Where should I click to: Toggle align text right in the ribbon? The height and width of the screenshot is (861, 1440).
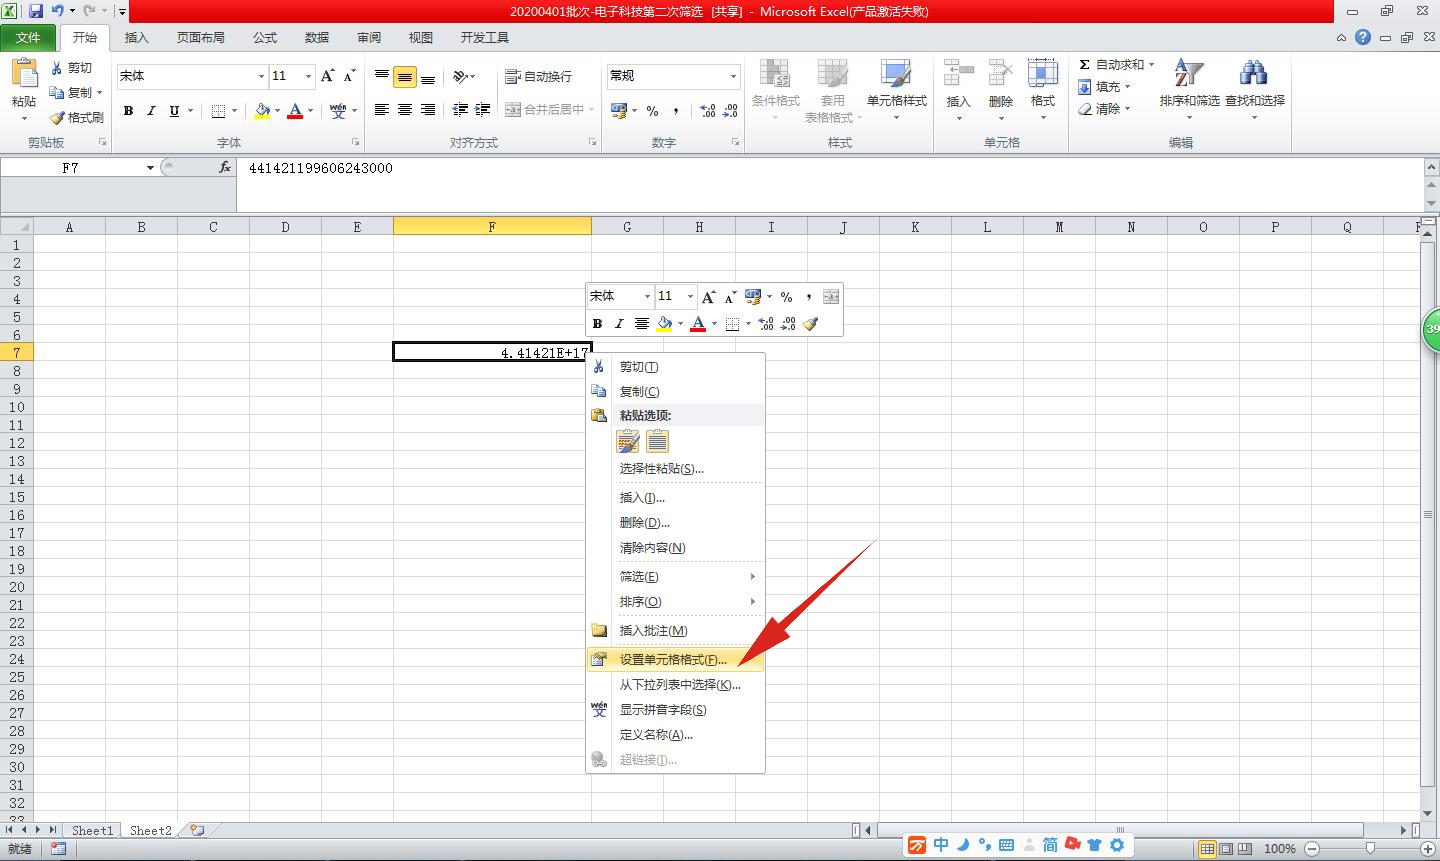pyautogui.click(x=428, y=110)
